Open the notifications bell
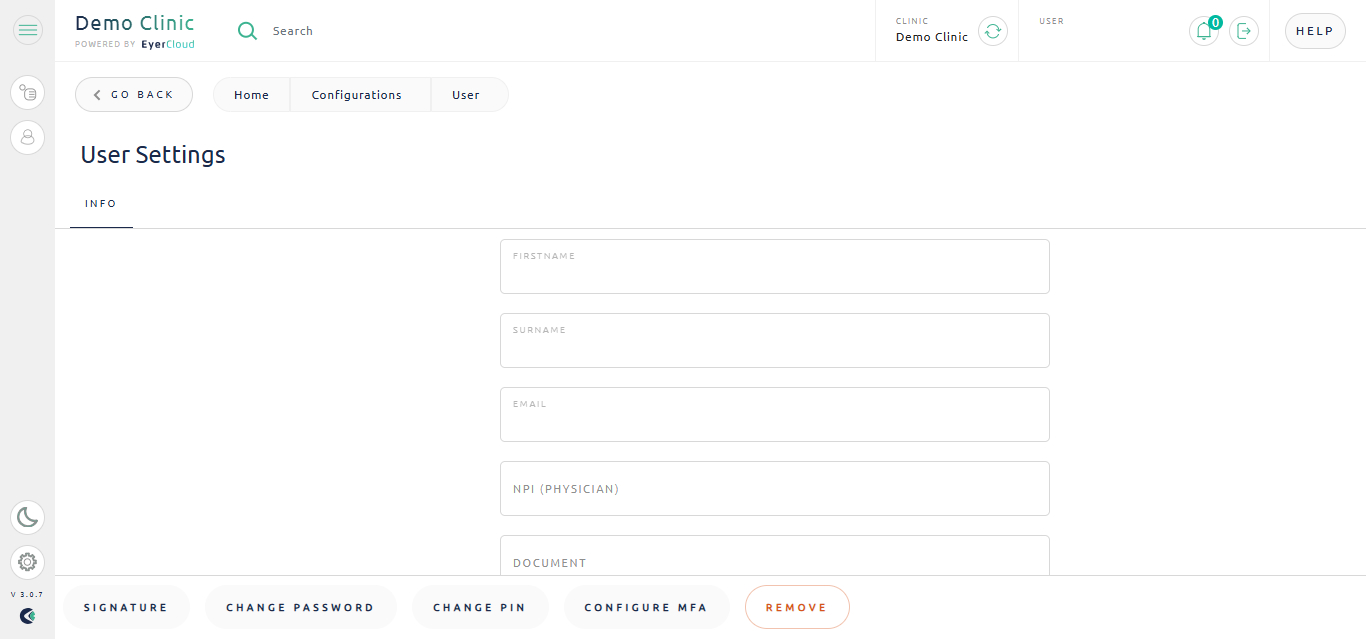The image size is (1366, 639). [x=1204, y=31]
